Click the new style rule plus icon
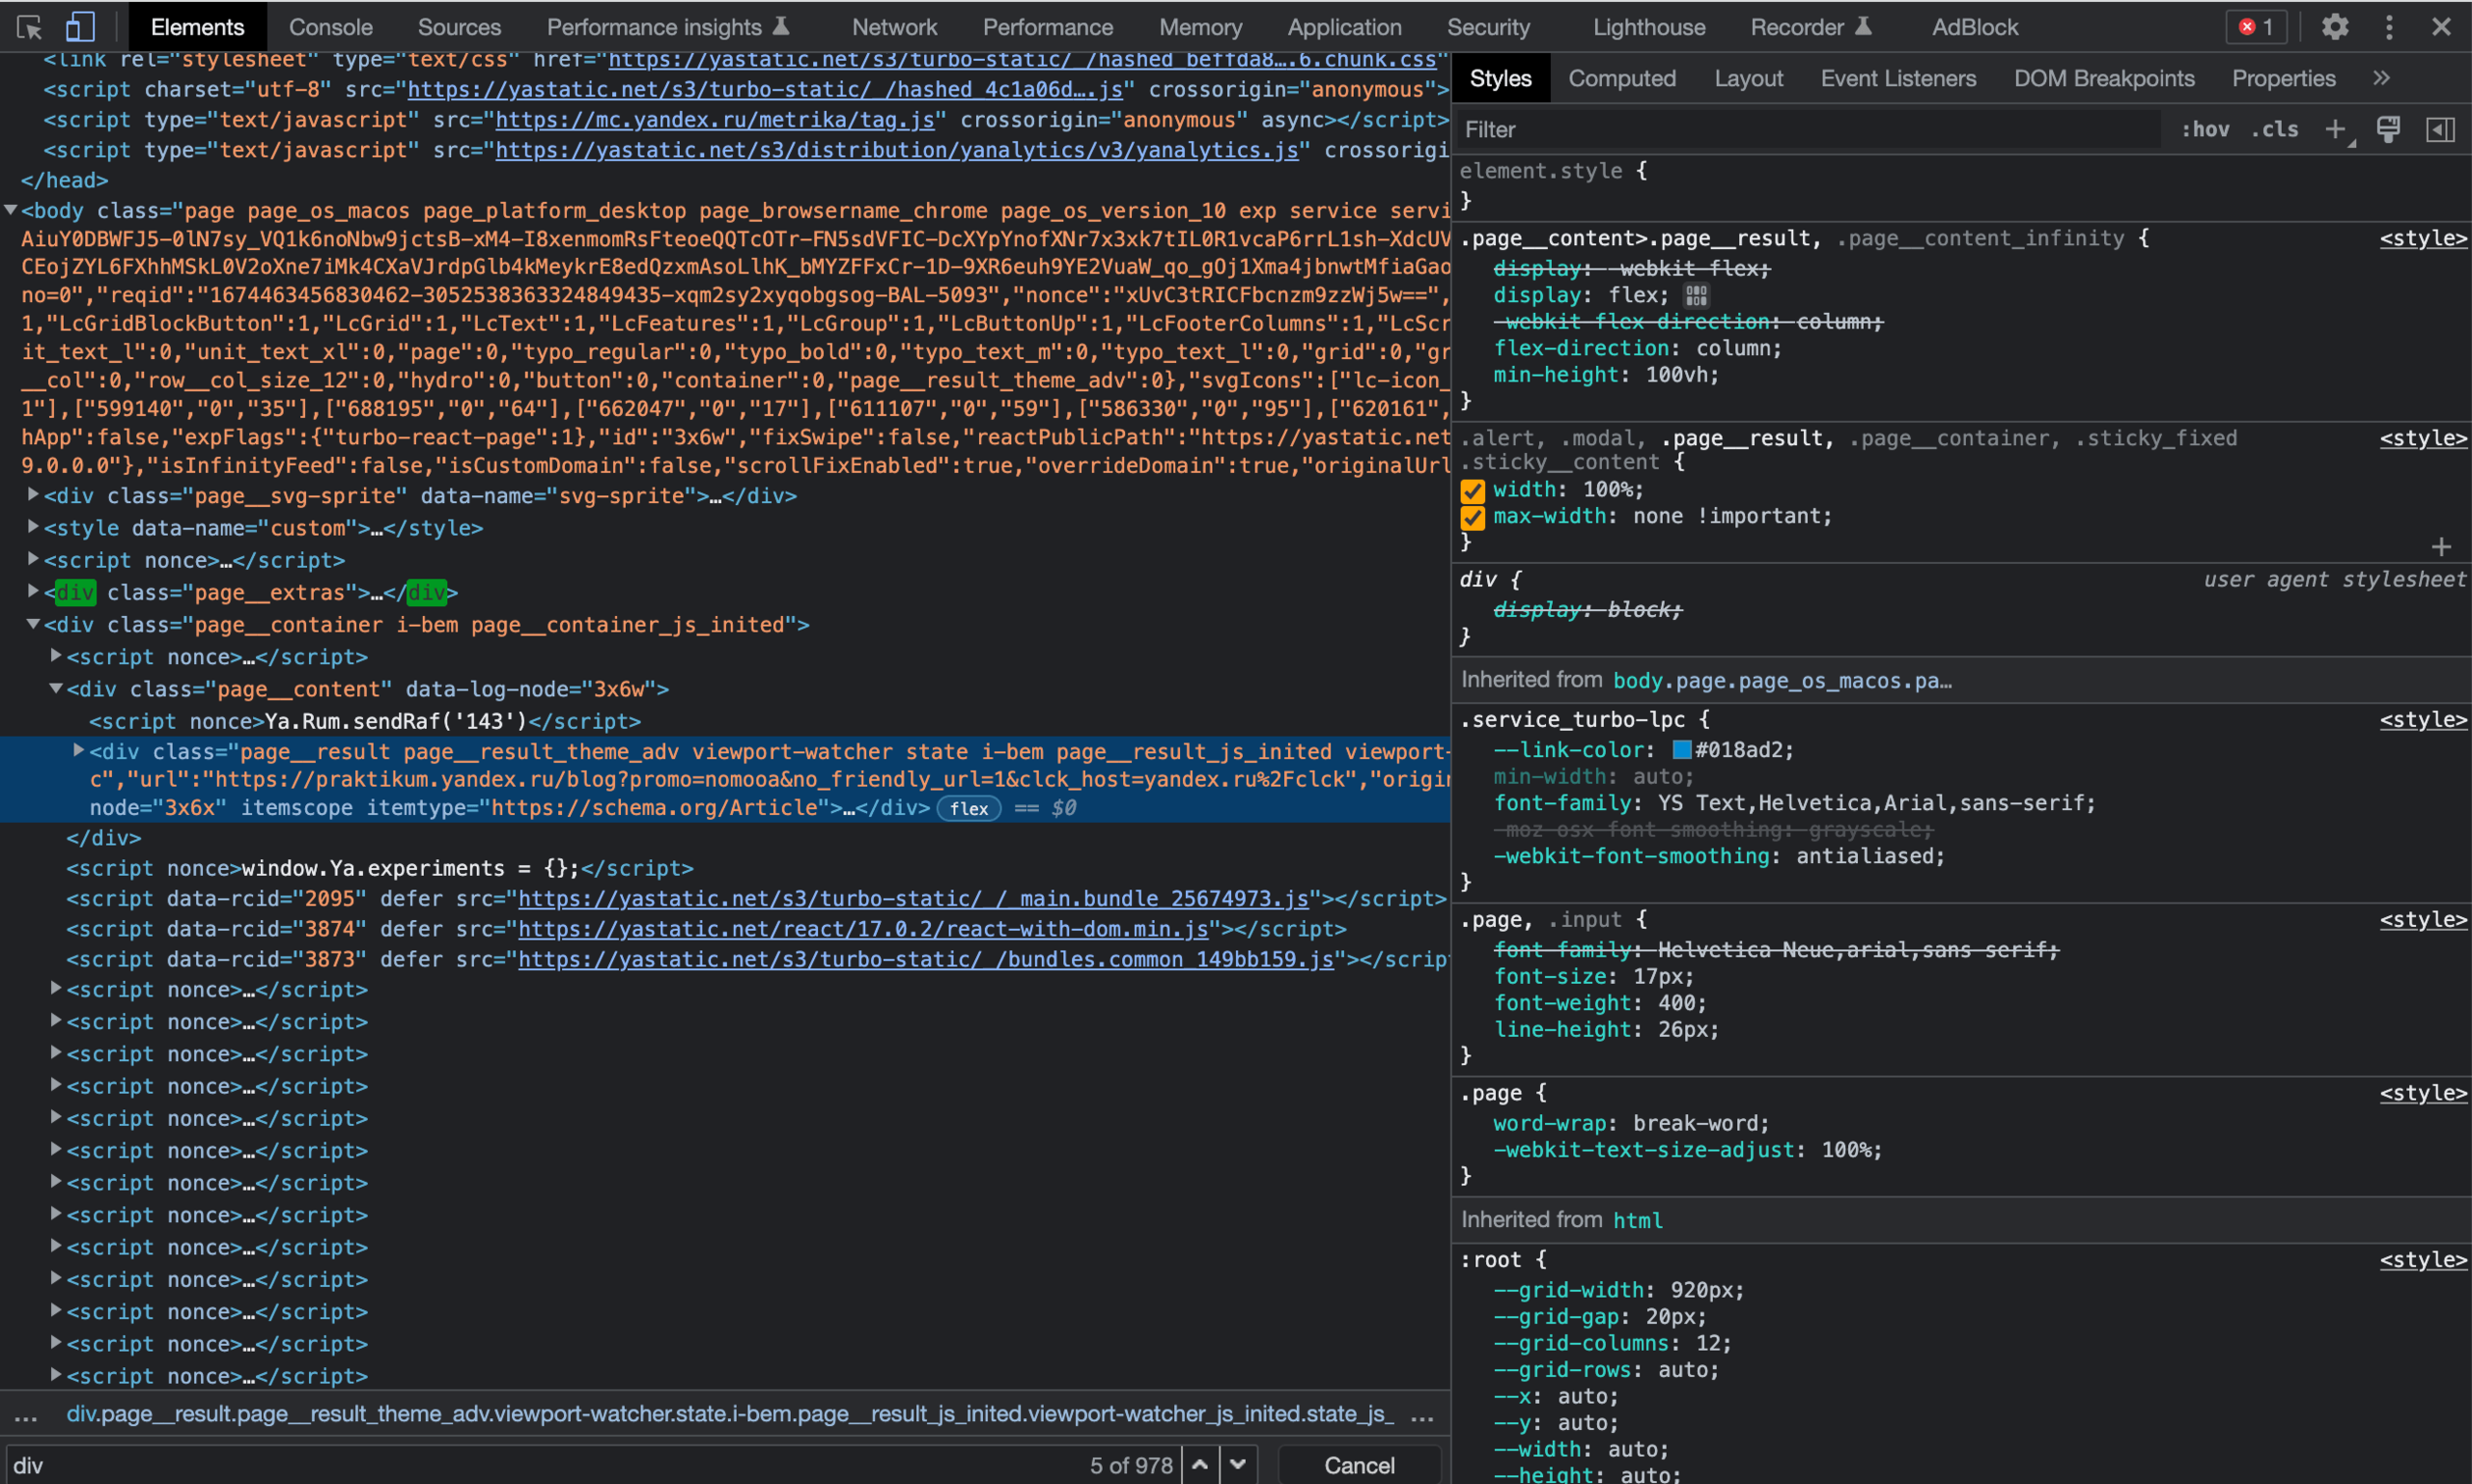The height and width of the screenshot is (1484, 2472). [2335, 129]
